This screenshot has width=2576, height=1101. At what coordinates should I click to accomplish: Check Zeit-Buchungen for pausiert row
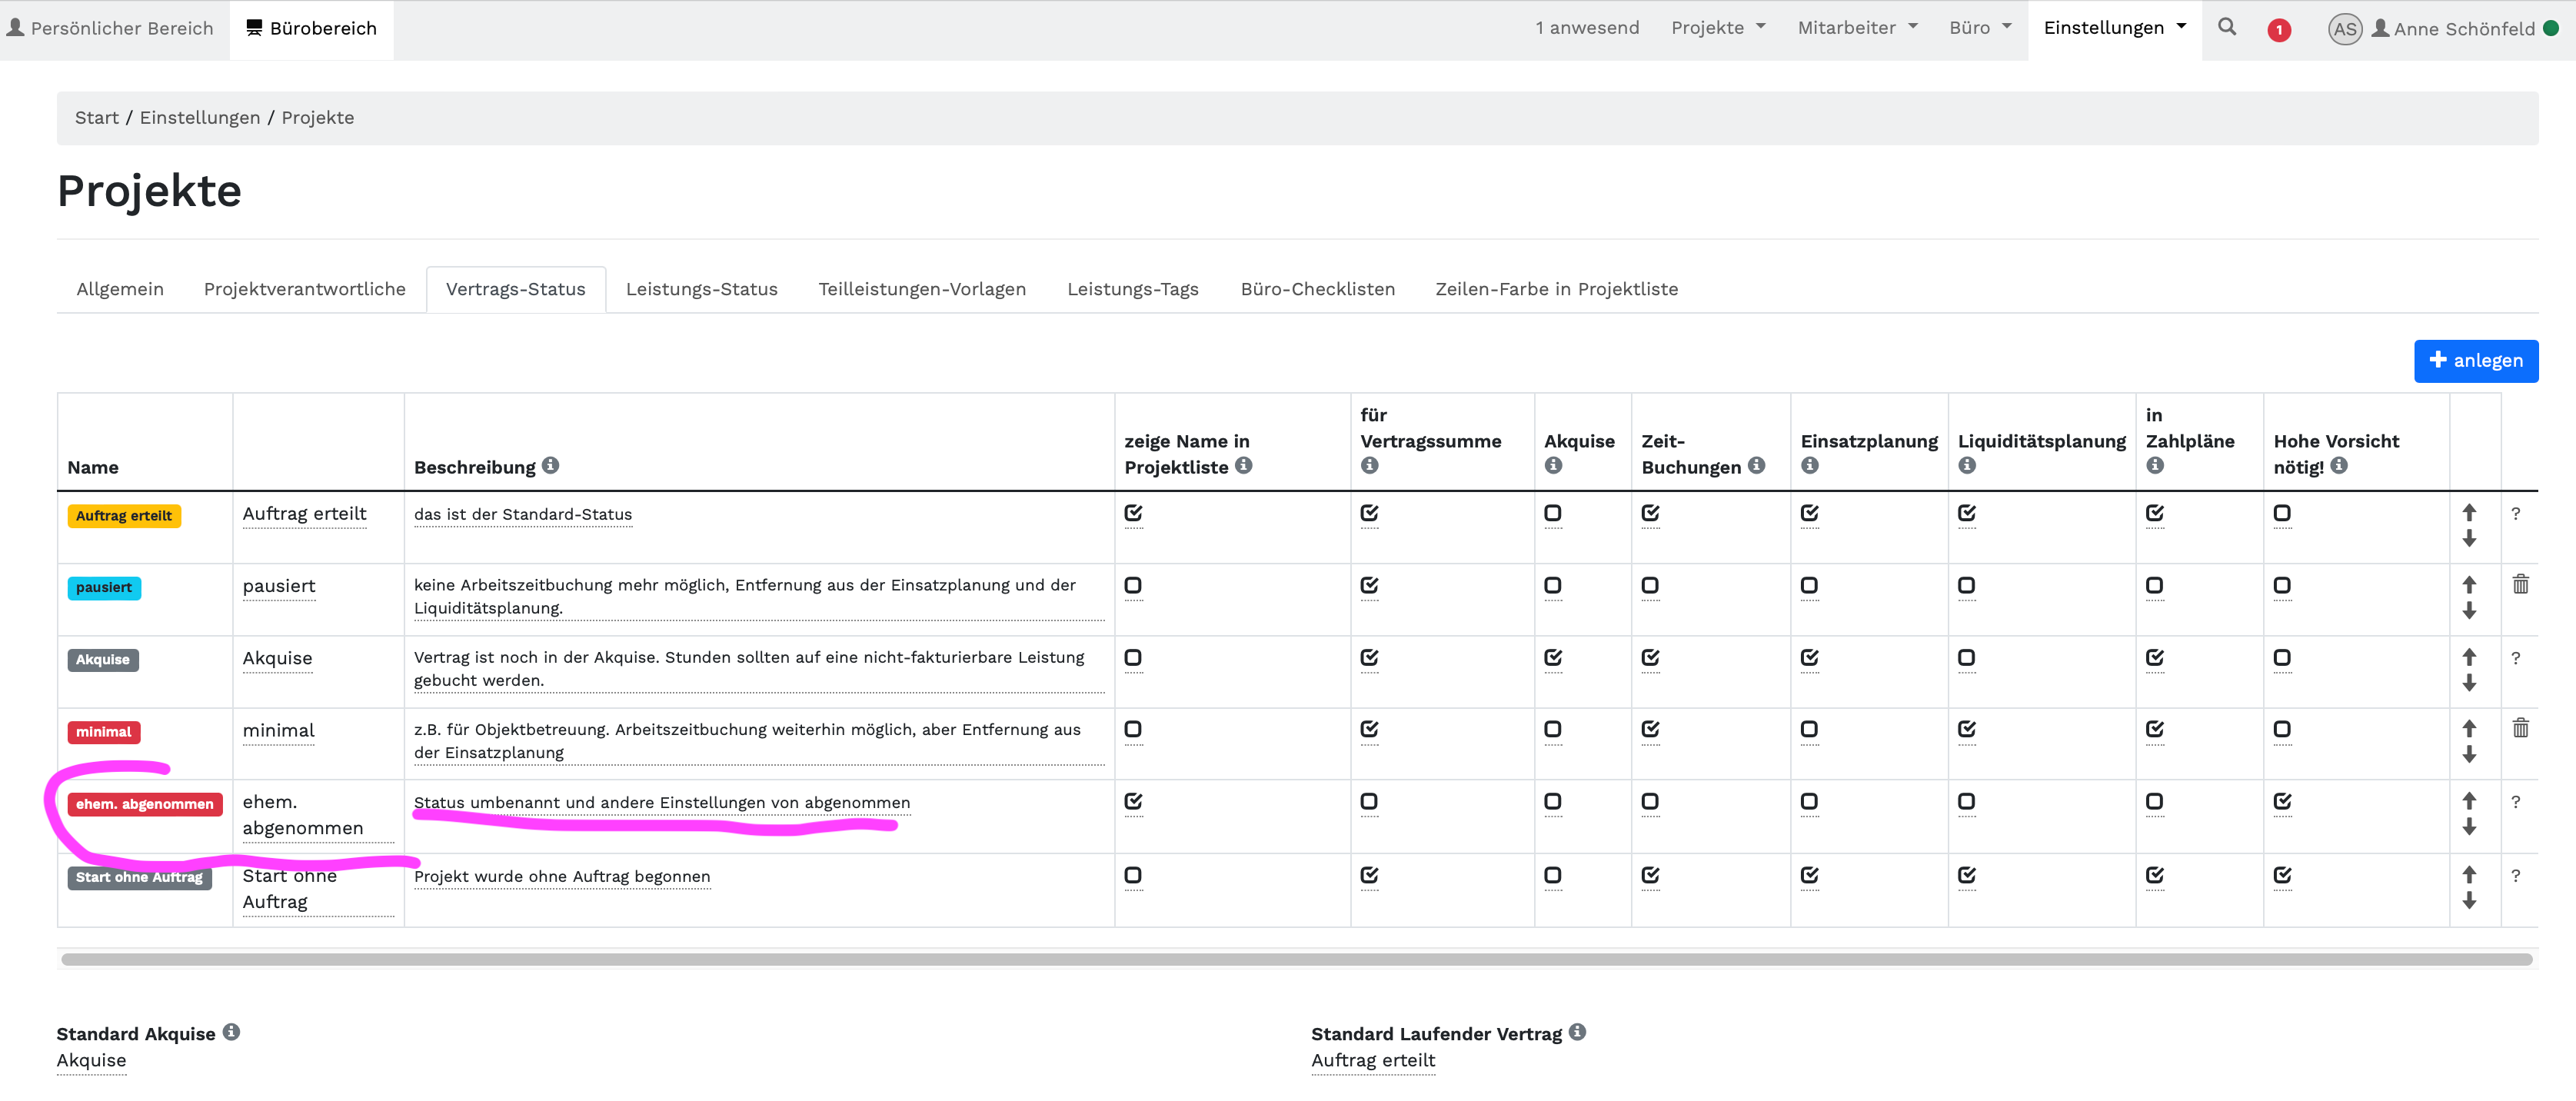click(x=1650, y=585)
